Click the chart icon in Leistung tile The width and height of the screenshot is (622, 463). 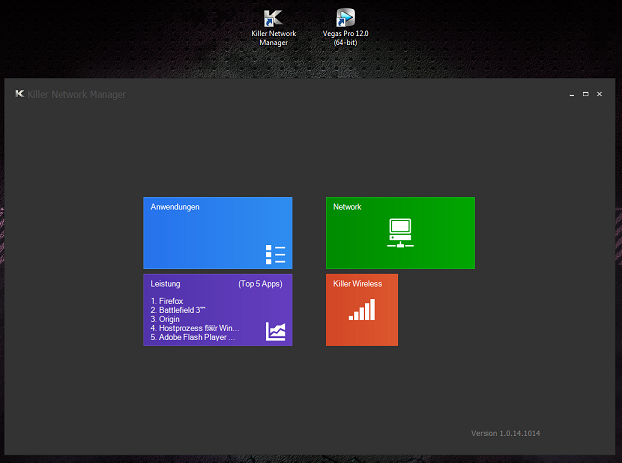coord(275,331)
